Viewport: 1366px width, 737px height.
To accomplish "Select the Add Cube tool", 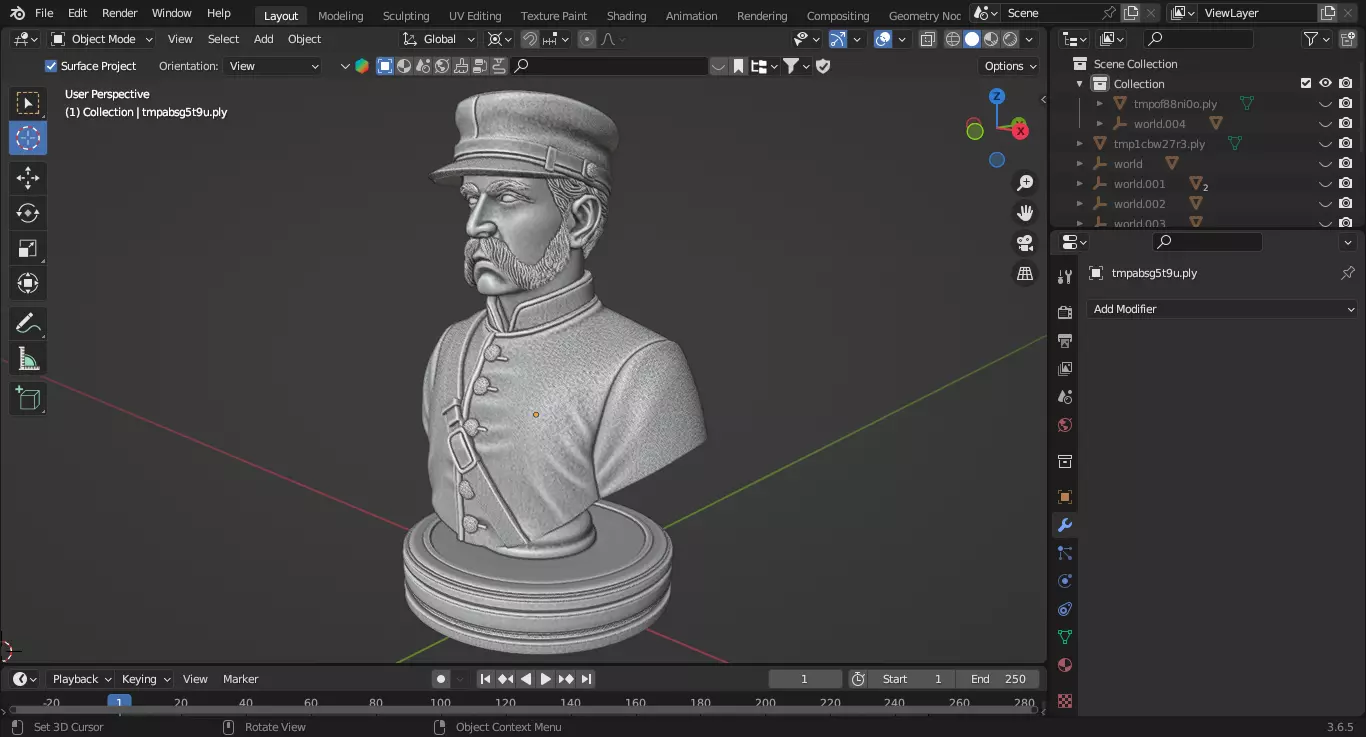I will tap(28, 399).
